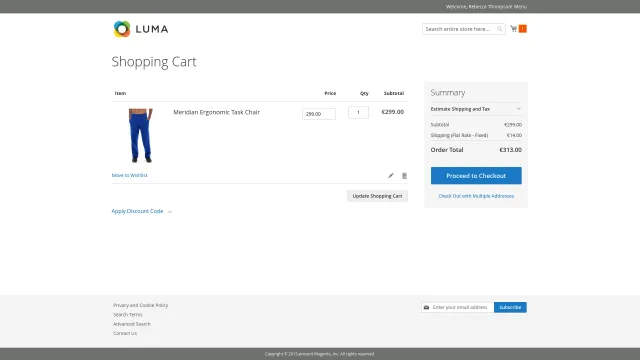
Task: Click Update Shopping Cart button
Action: (x=377, y=196)
